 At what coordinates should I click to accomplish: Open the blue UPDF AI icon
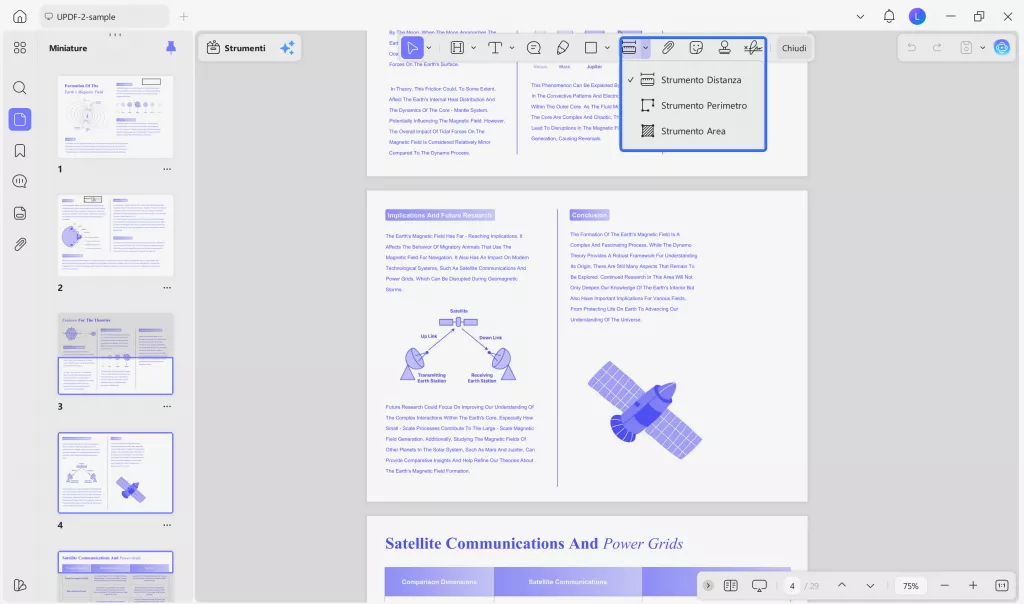(1002, 48)
